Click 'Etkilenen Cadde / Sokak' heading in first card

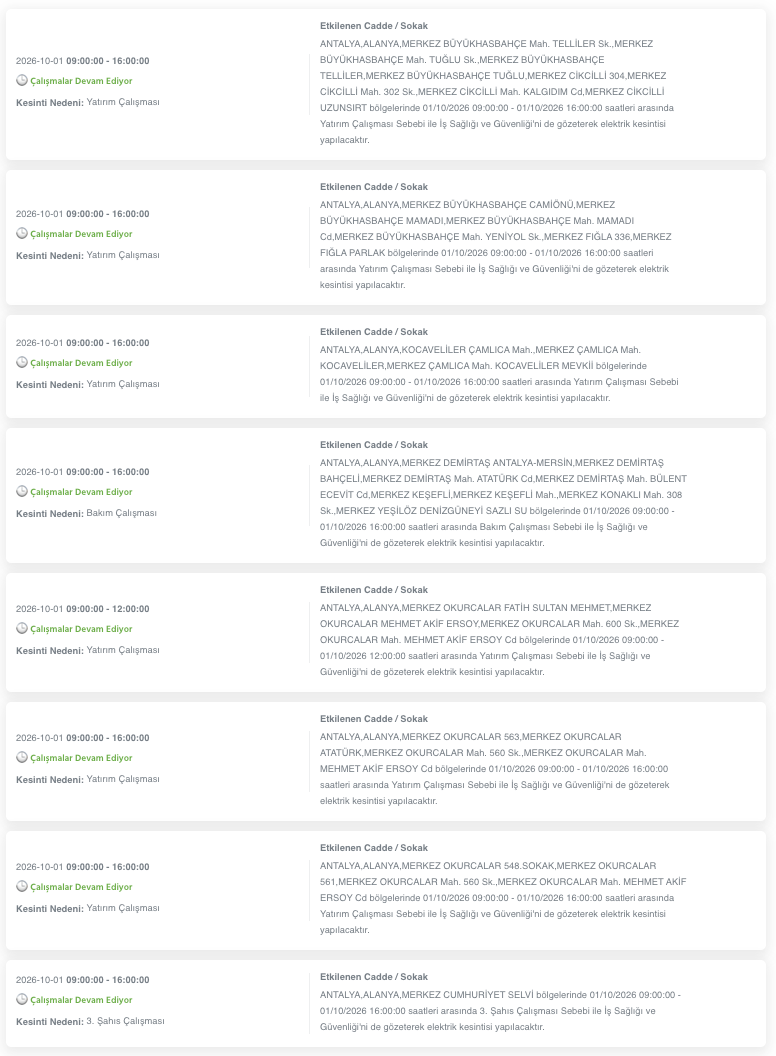374,26
